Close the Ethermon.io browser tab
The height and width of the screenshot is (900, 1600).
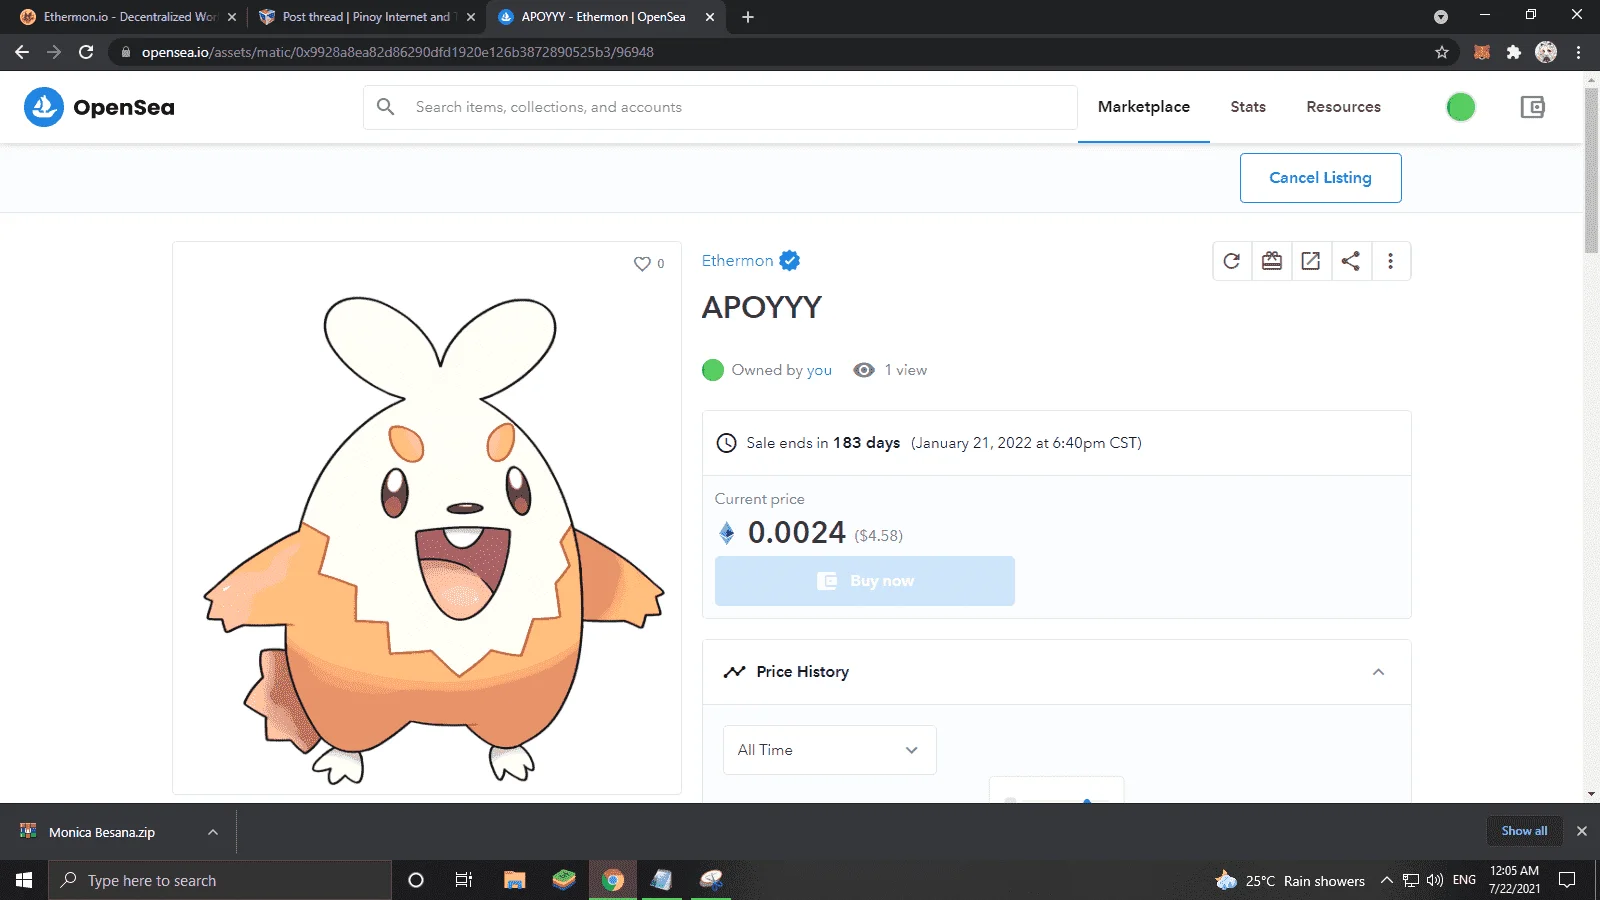[x=232, y=17]
